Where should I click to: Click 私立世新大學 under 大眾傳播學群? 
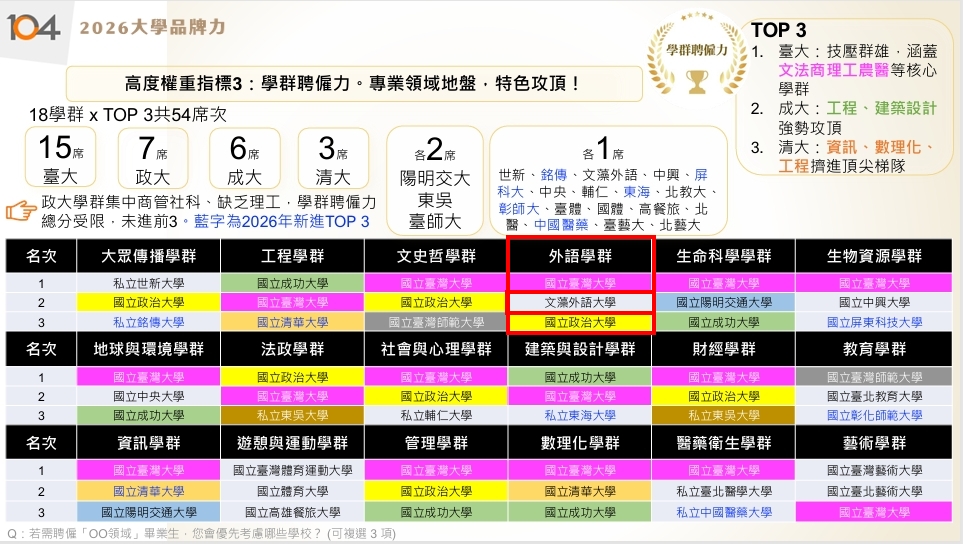(x=148, y=283)
